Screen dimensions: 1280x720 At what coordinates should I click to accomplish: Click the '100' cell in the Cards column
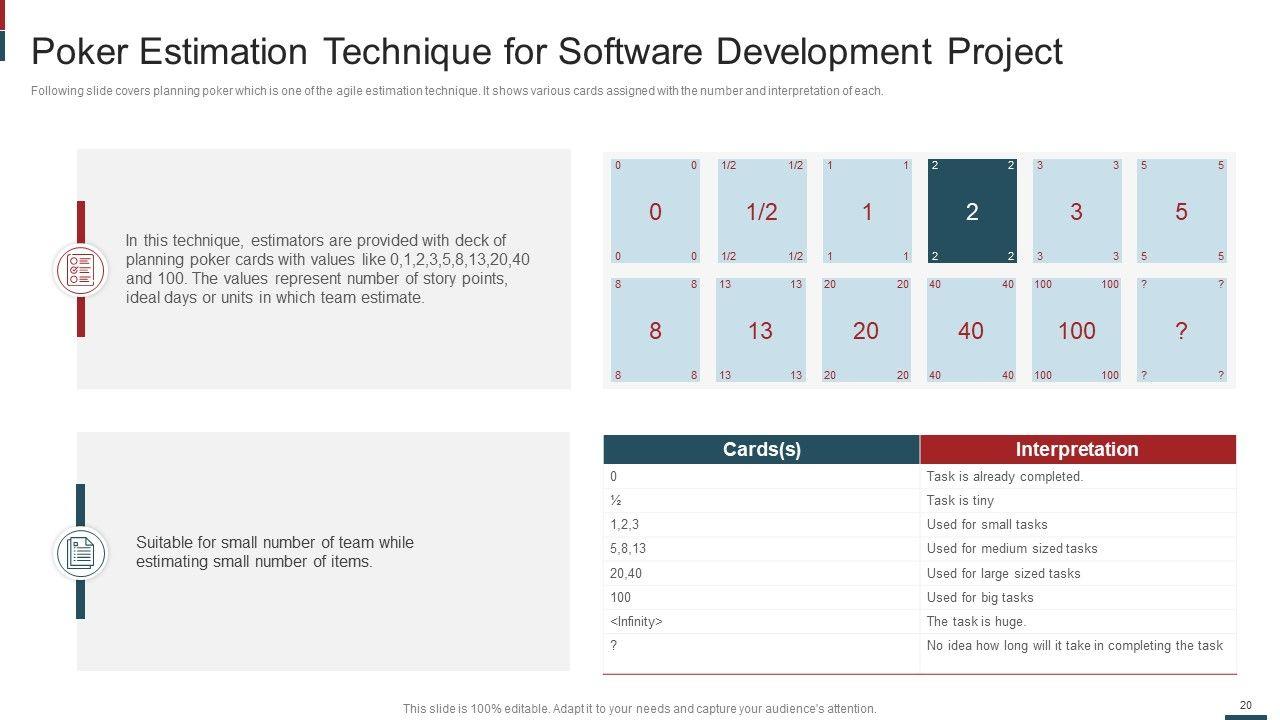[761, 598]
